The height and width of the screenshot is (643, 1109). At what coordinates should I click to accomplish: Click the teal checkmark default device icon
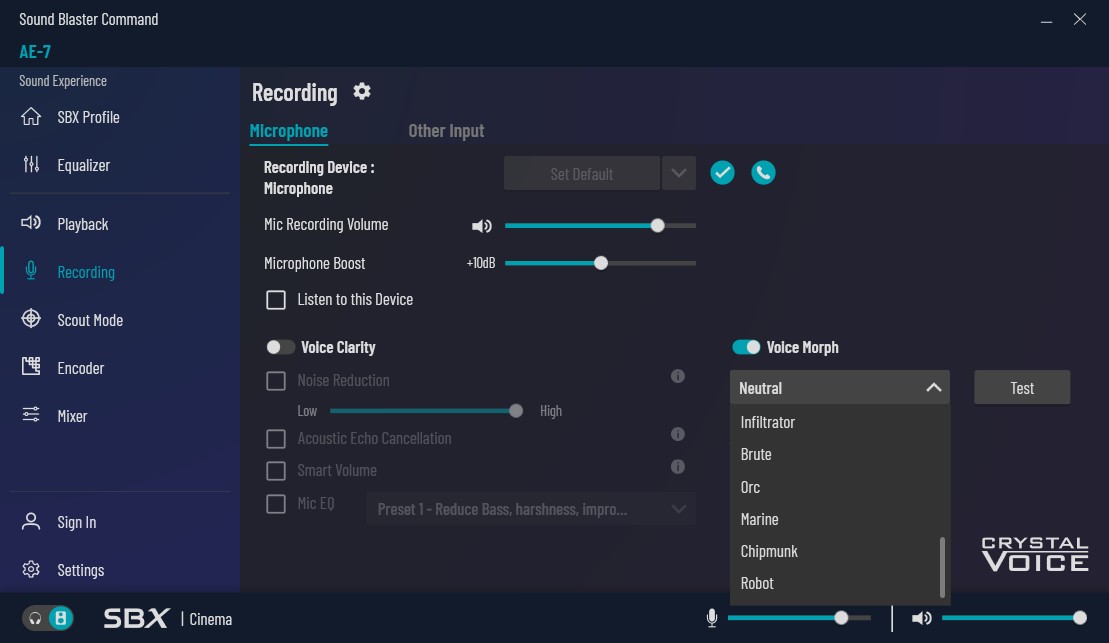(722, 173)
